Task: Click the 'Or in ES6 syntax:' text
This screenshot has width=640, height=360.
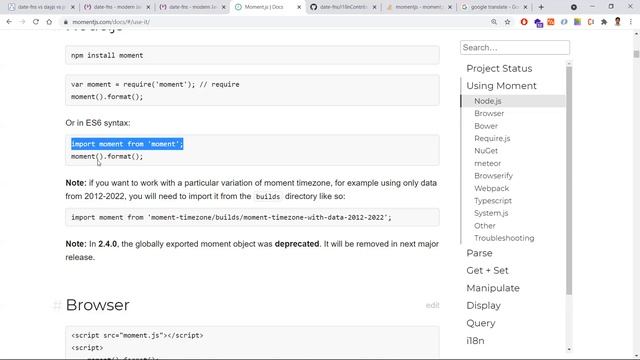Action: (98, 123)
